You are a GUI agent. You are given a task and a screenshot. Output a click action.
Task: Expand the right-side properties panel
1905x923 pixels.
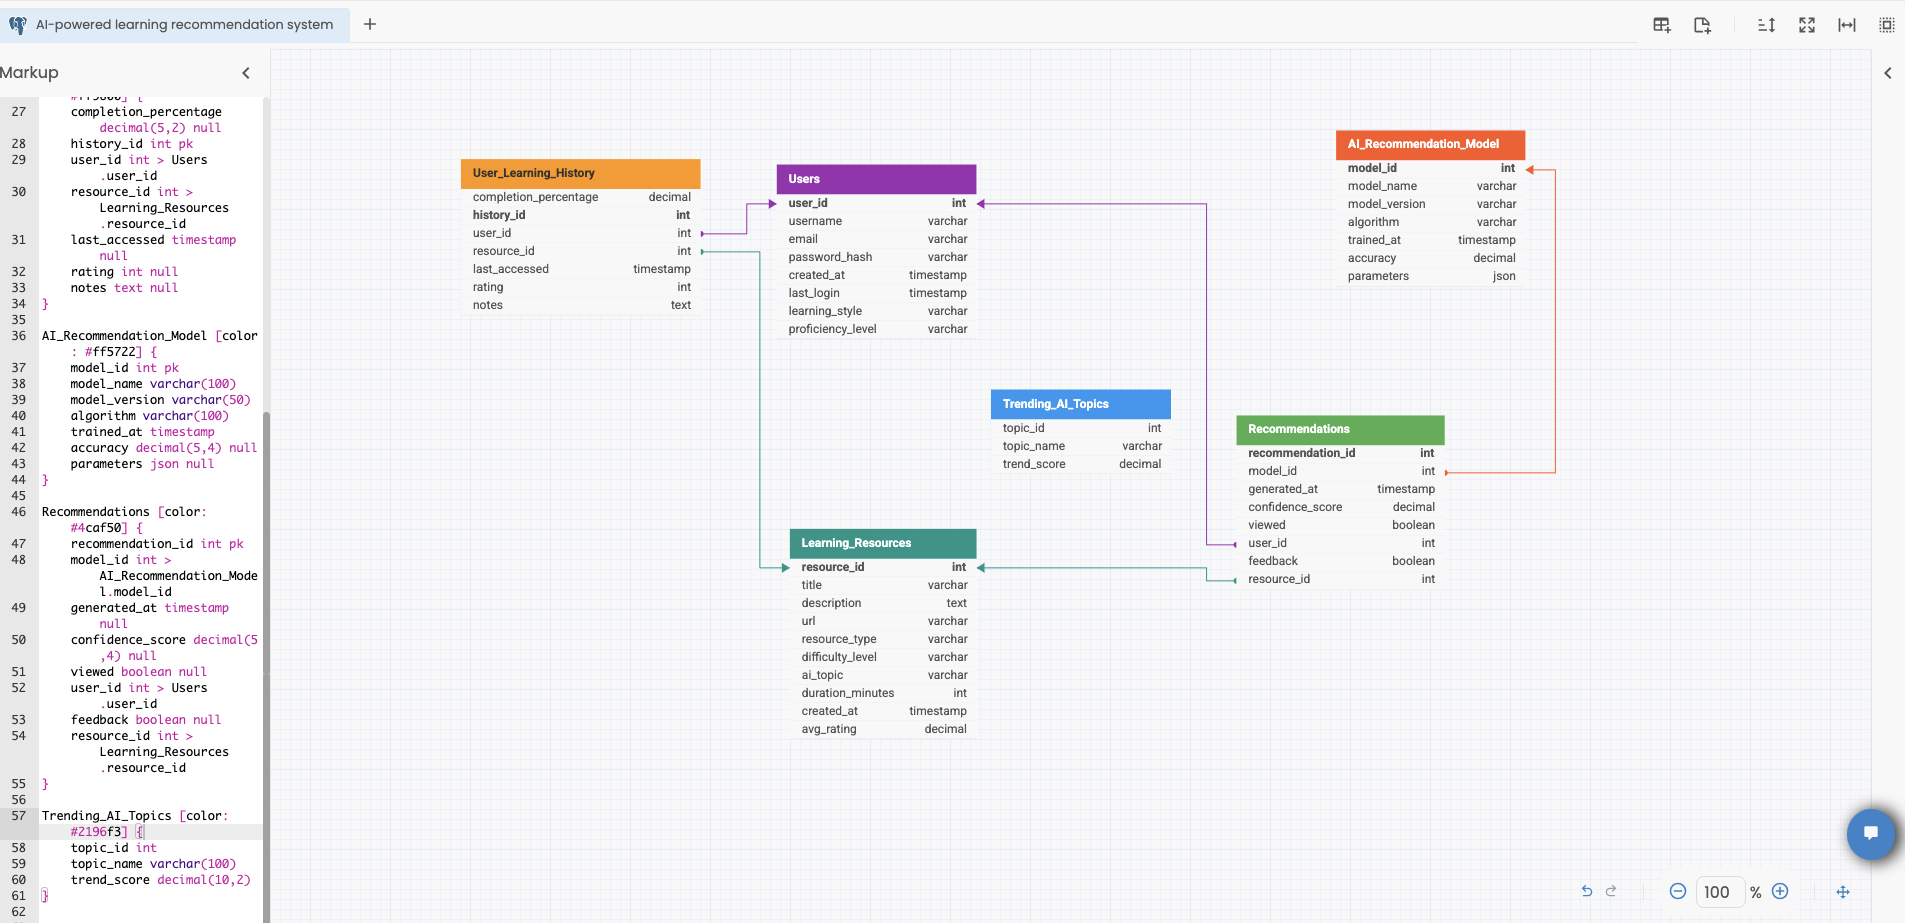click(x=1888, y=72)
